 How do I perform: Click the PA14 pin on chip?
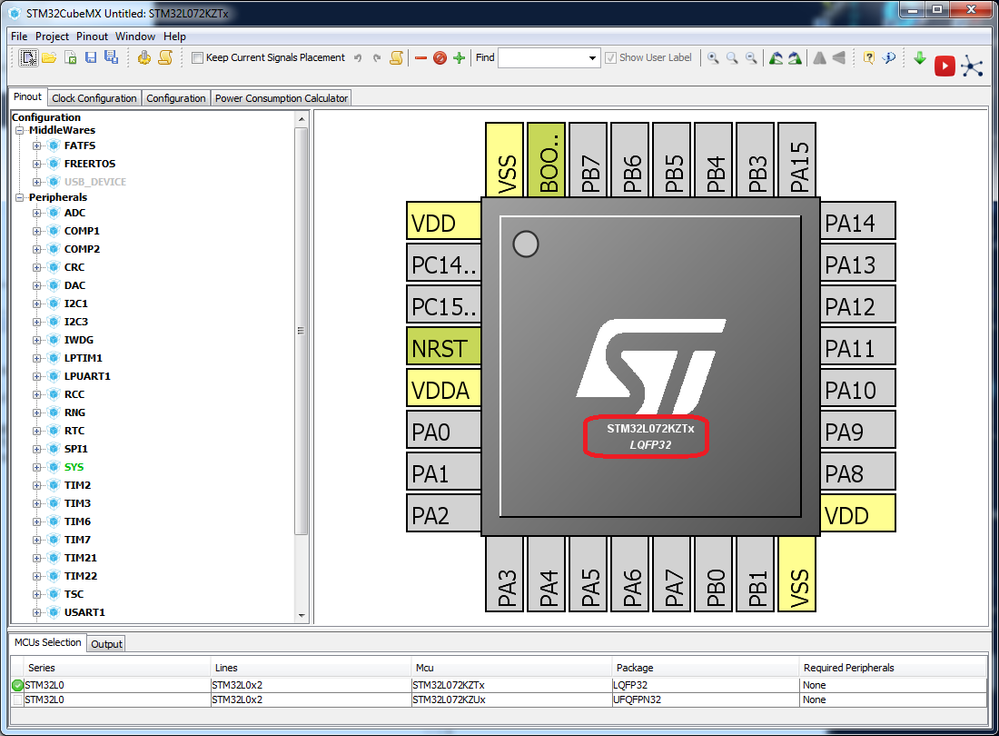point(858,223)
